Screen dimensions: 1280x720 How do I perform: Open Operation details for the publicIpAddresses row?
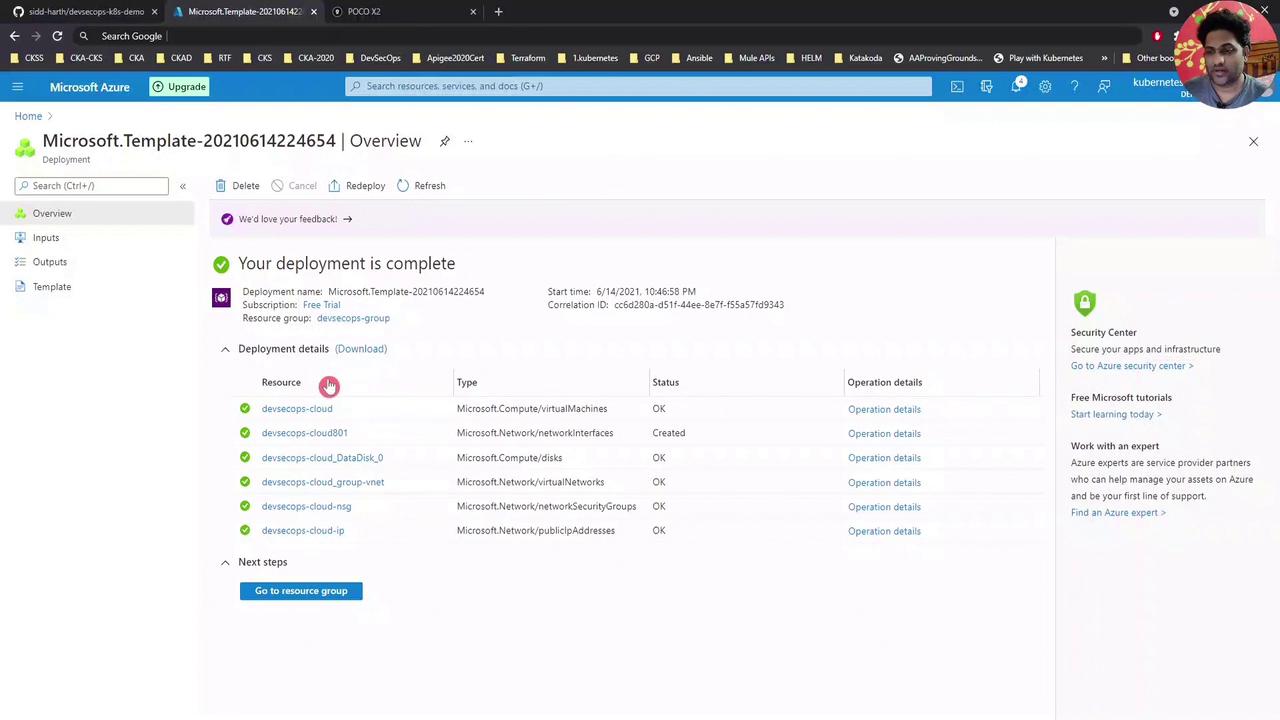pyautogui.click(x=884, y=531)
